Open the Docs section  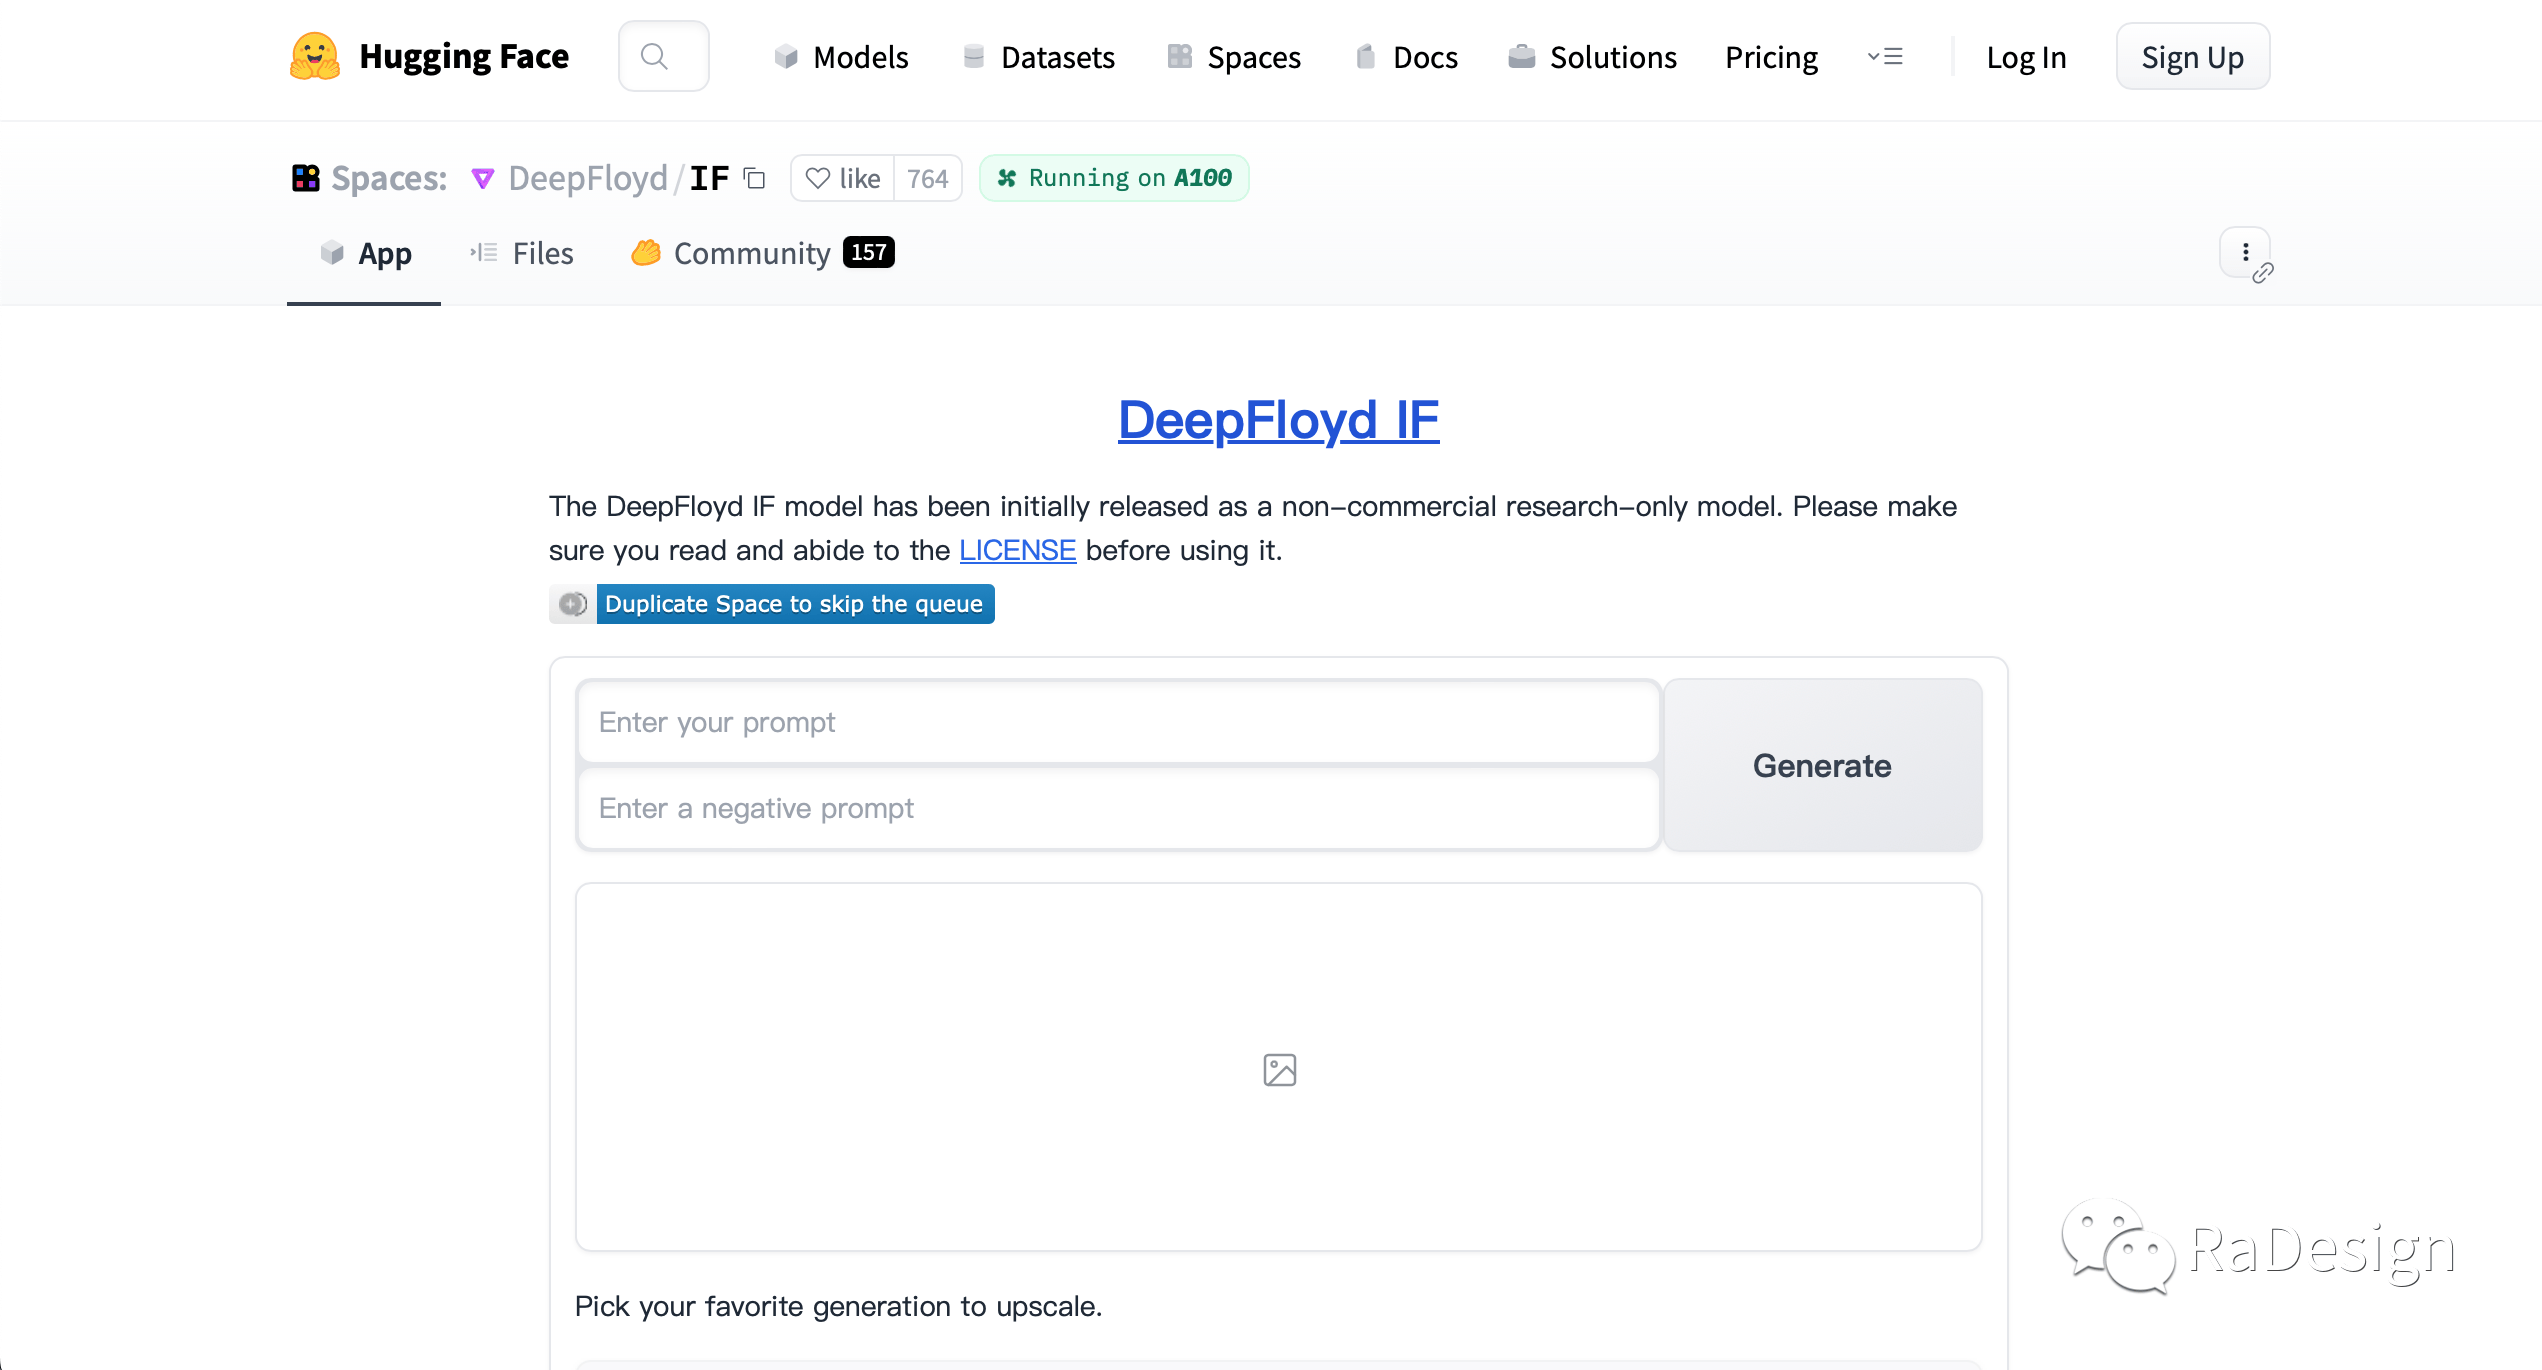point(1406,57)
